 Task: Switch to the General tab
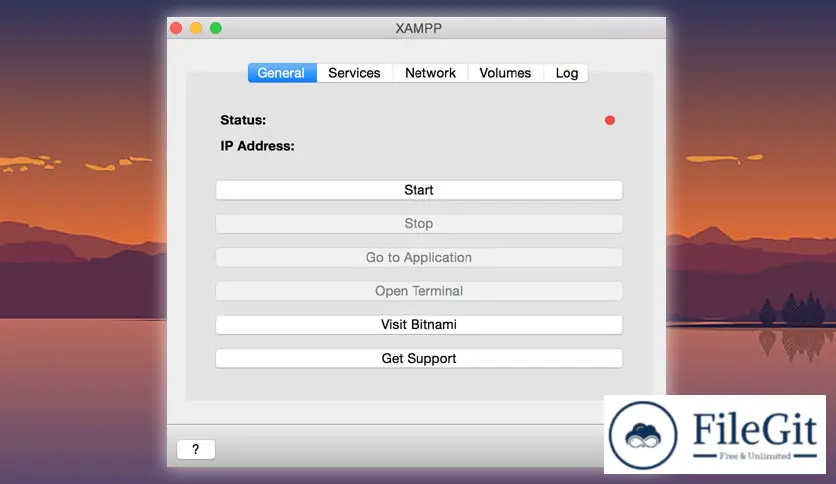pyautogui.click(x=282, y=73)
